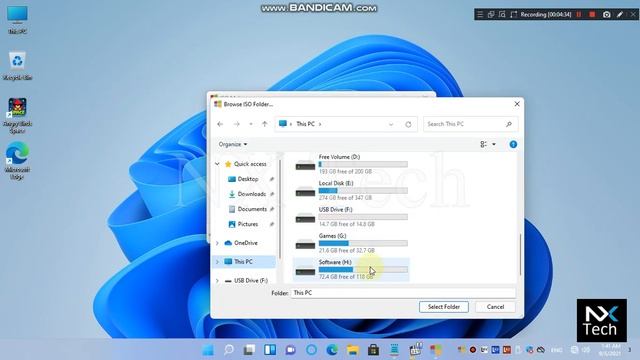Go up one folder level

(264, 124)
